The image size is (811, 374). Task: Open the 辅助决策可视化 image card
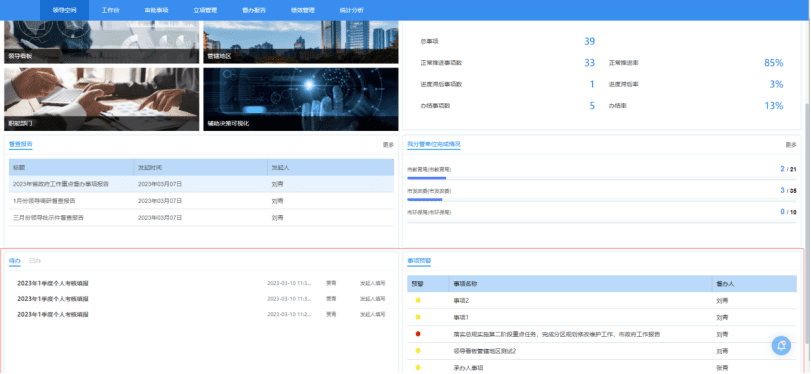click(301, 99)
